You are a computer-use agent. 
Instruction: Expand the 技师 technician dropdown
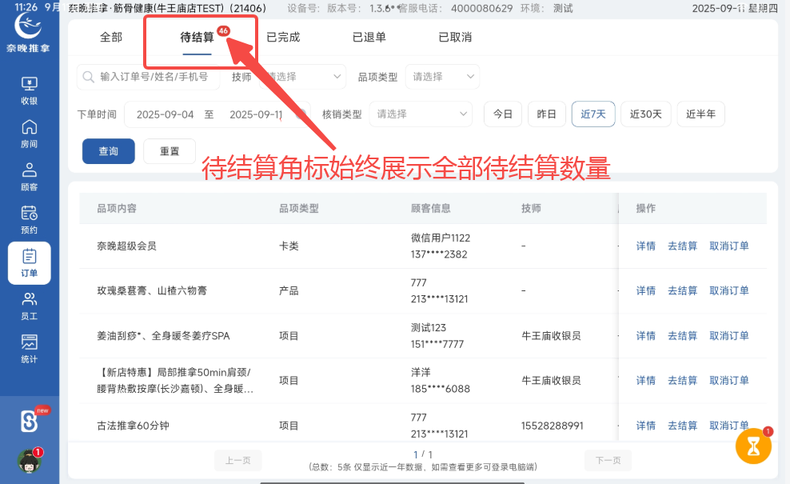tap(302, 77)
